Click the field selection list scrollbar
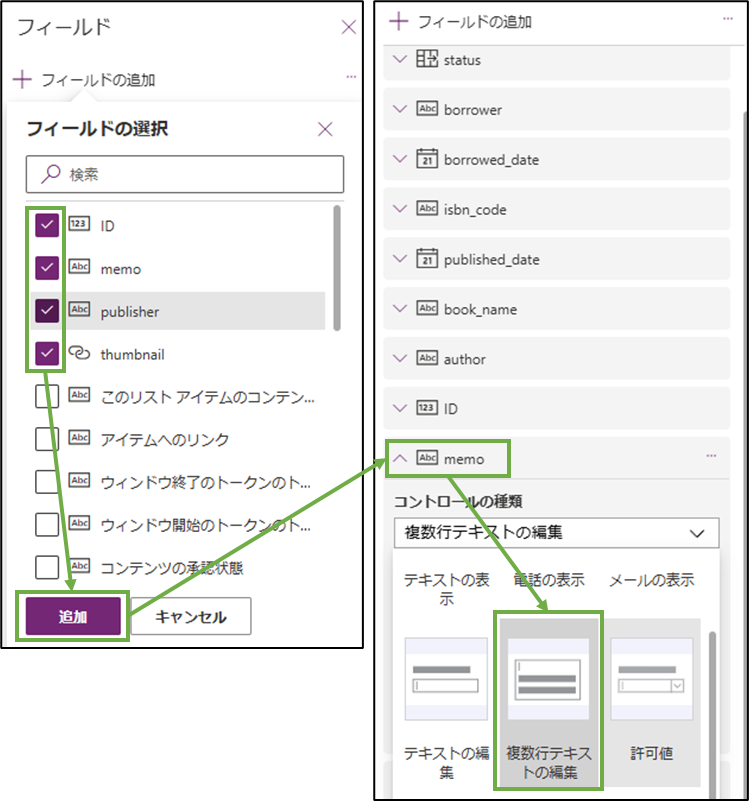 337,268
